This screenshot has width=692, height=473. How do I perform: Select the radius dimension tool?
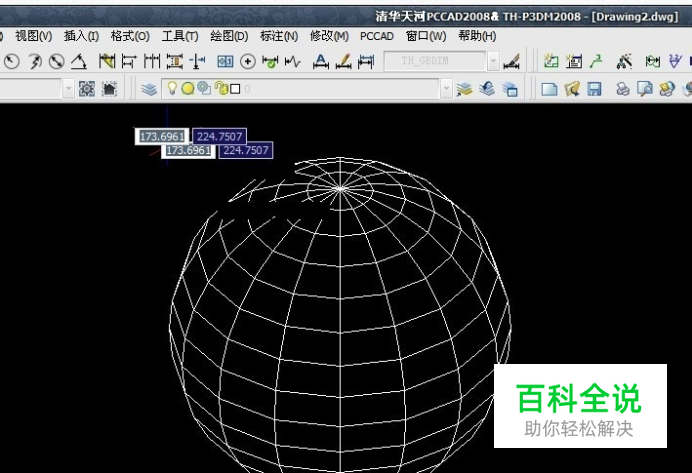pos(11,61)
